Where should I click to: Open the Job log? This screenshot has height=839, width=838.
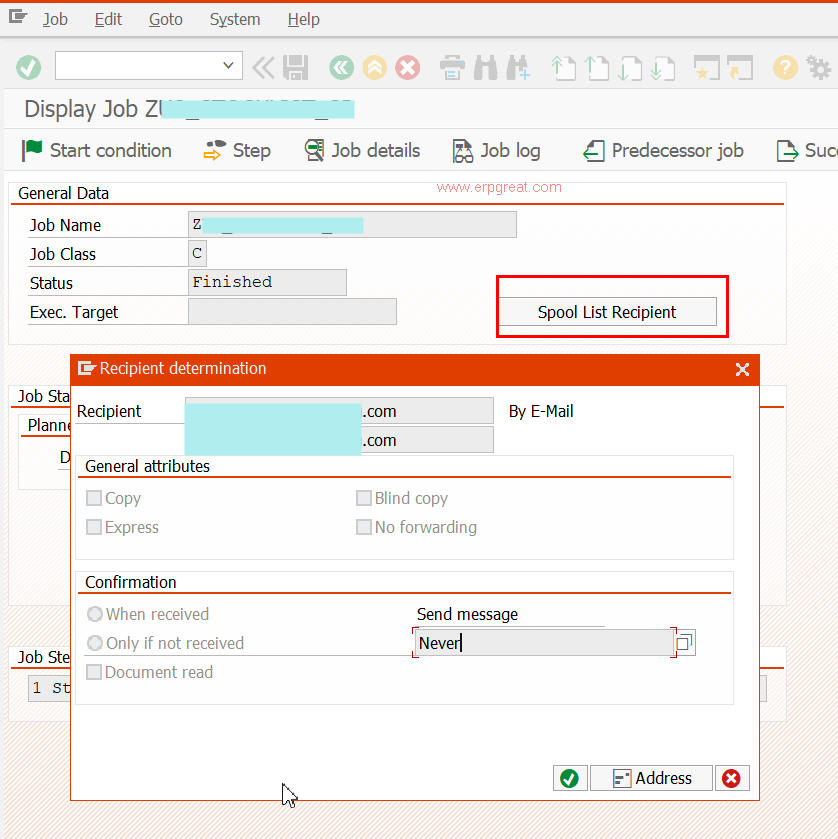pos(497,150)
